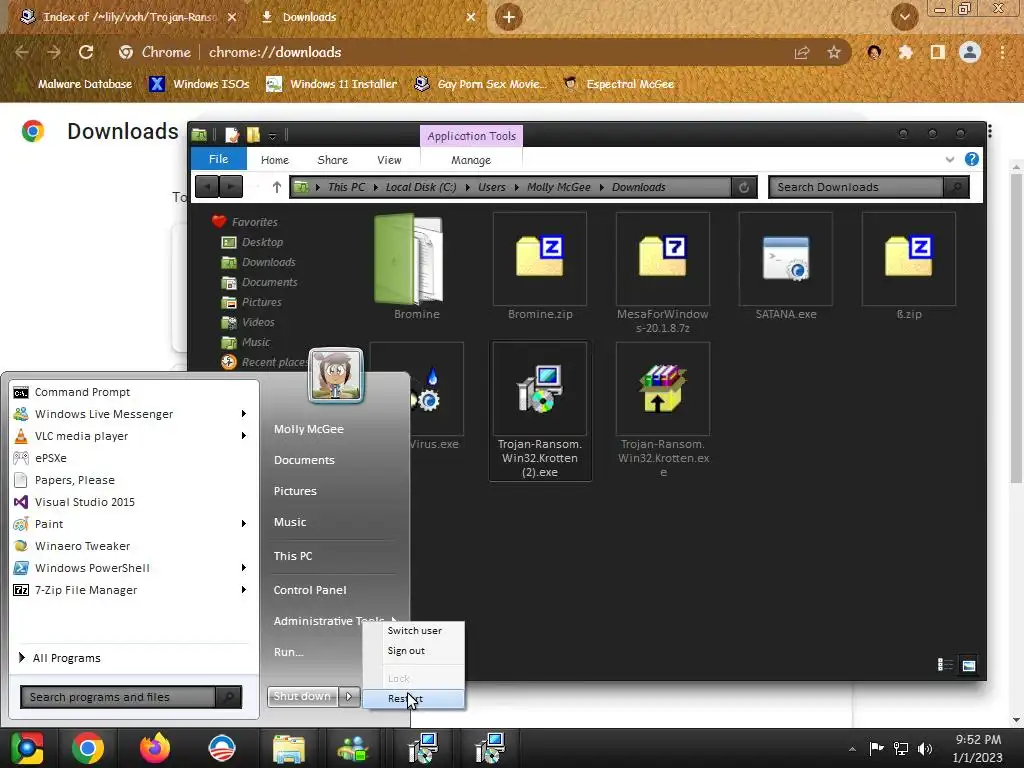The height and width of the screenshot is (768, 1024).
Task: Open All Programs list
Action: pos(60,658)
